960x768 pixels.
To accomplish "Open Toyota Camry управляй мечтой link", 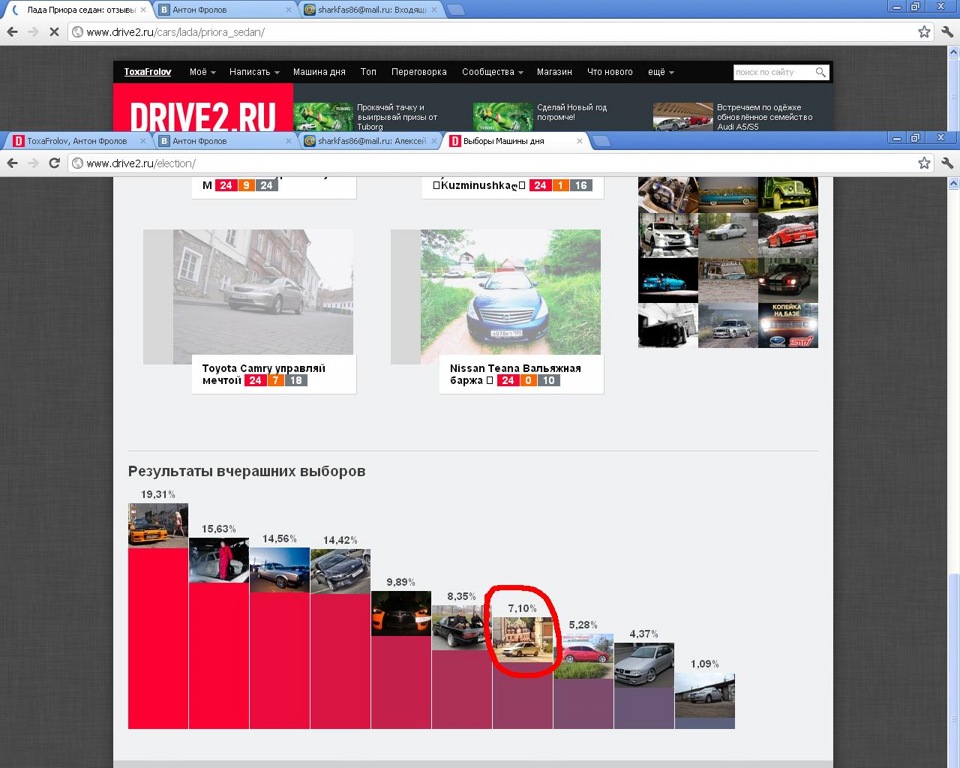I will (264, 374).
